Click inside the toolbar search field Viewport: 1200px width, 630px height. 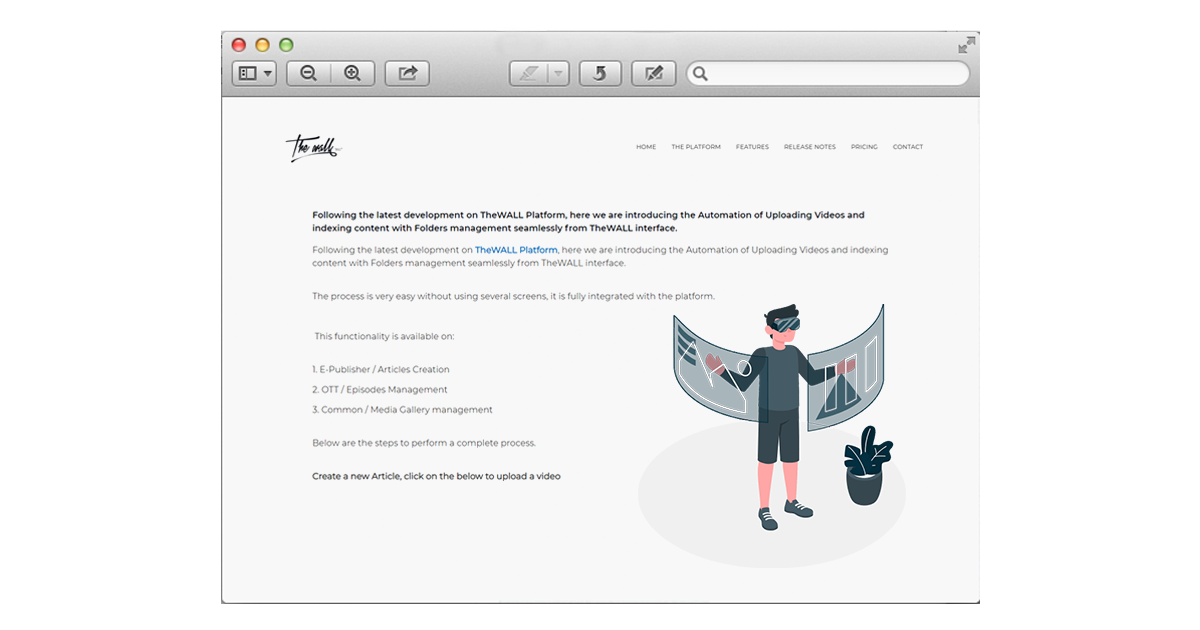pyautogui.click(x=828, y=73)
